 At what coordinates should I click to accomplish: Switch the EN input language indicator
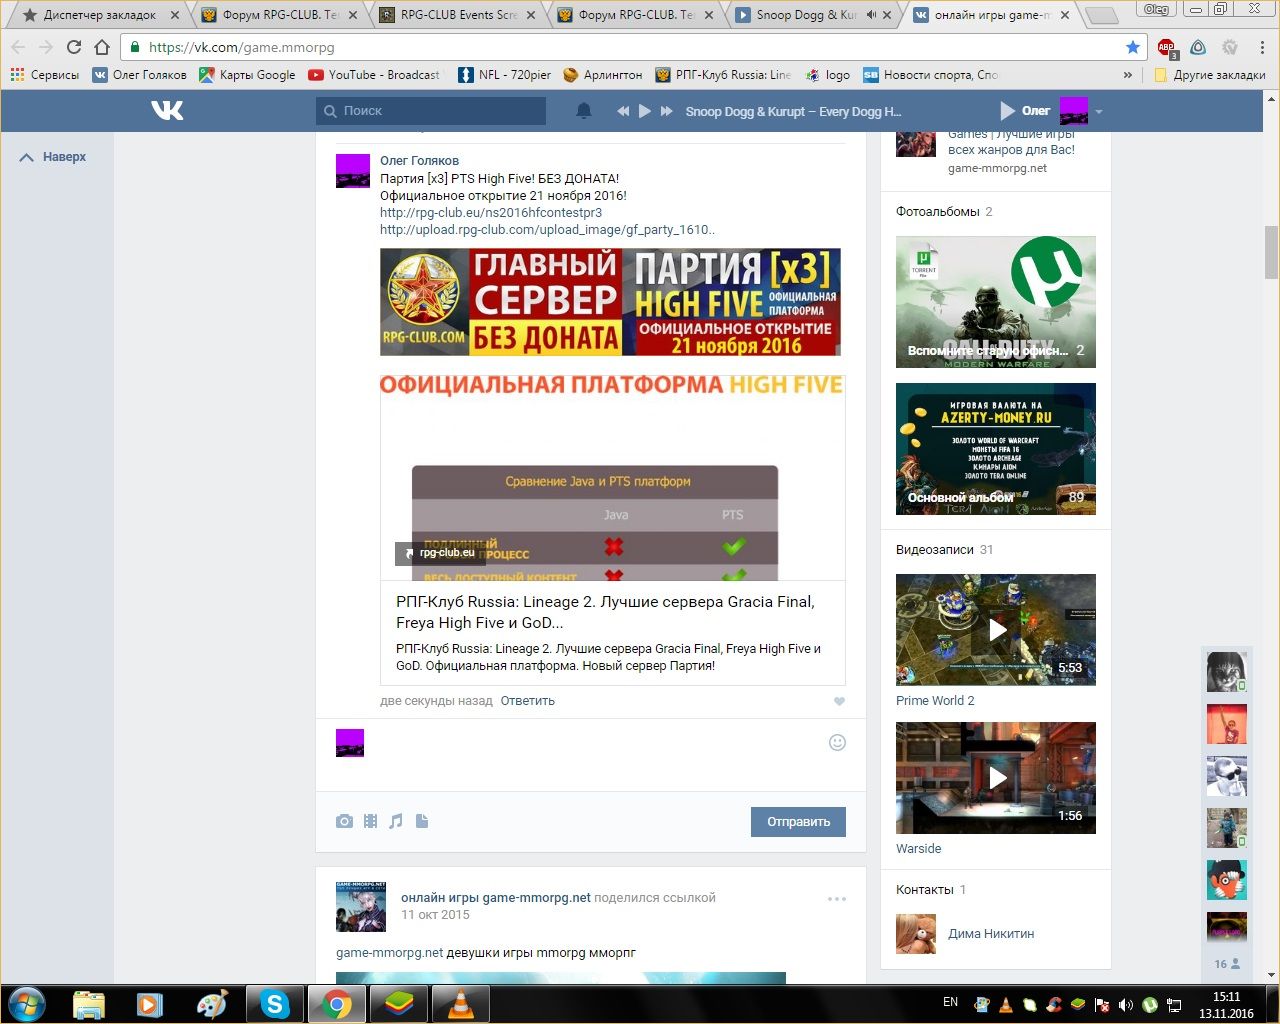coord(950,1002)
